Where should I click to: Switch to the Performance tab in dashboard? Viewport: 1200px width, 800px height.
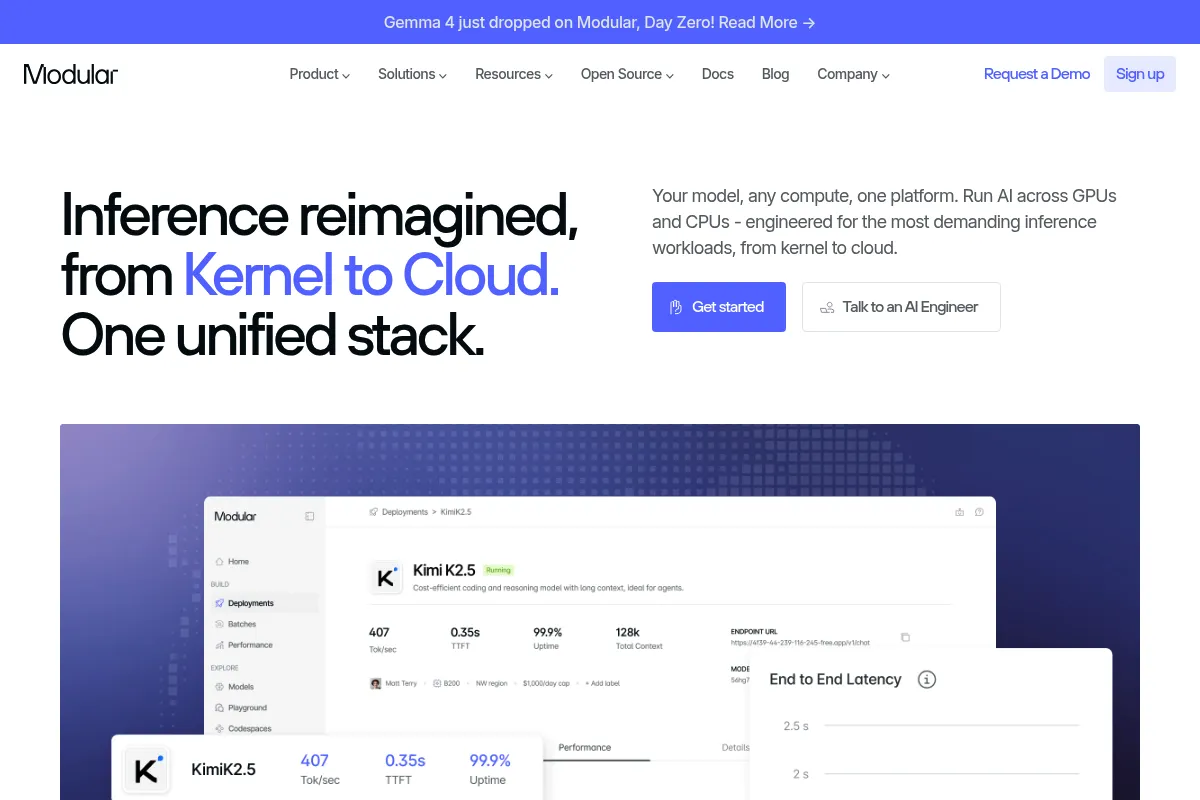click(x=585, y=747)
